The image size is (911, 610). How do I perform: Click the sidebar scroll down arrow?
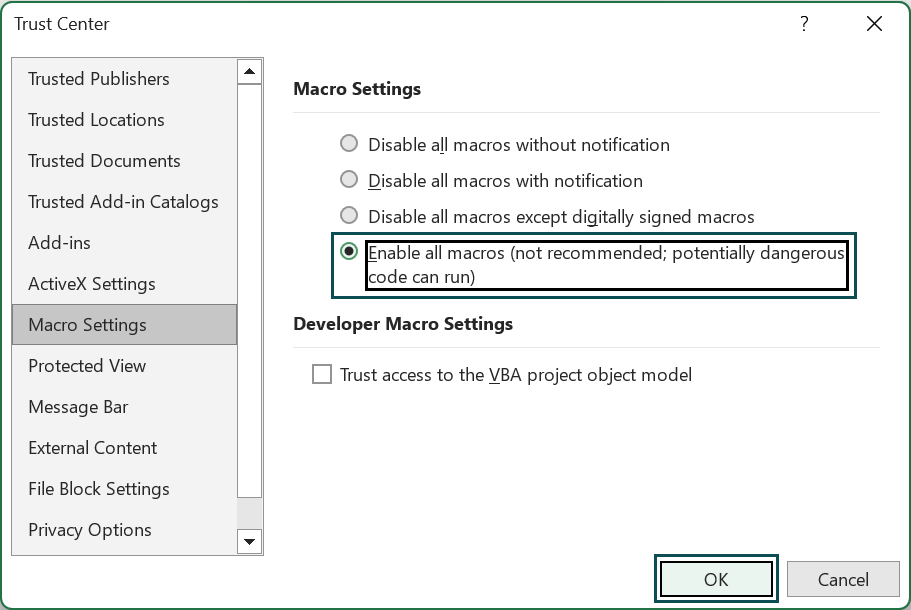(x=250, y=541)
